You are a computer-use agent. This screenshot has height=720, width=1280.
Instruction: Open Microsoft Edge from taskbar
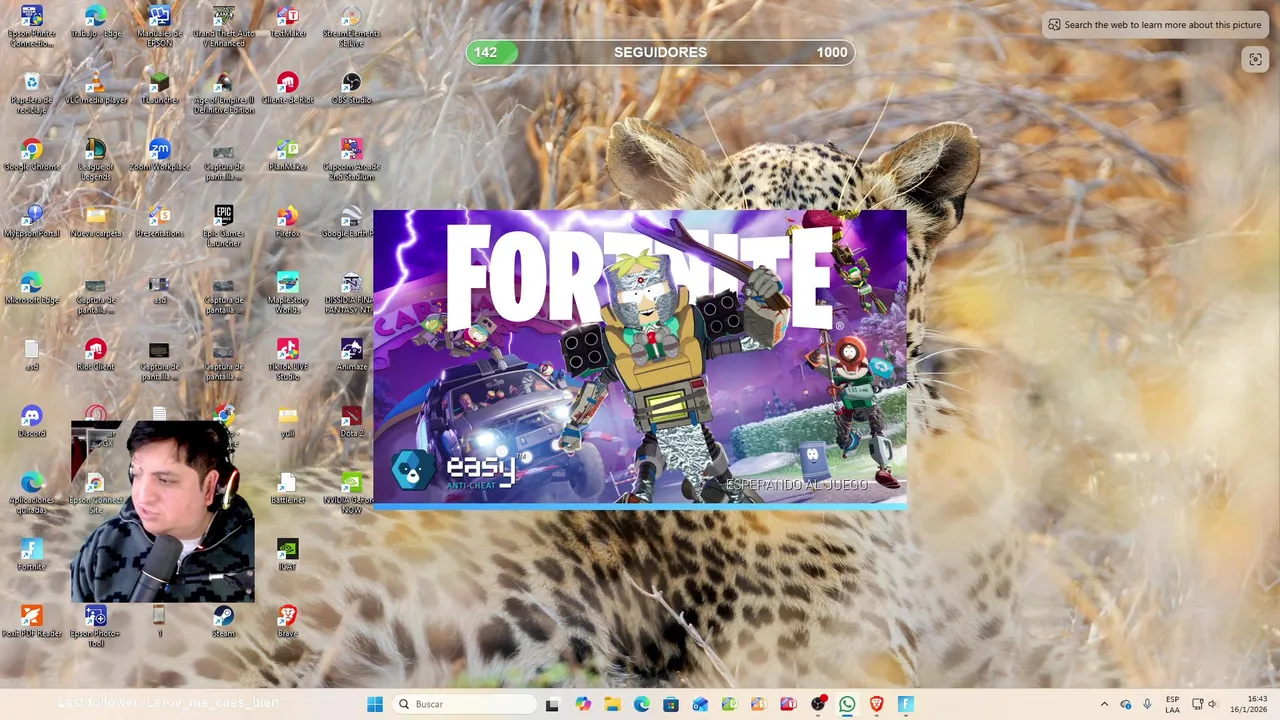click(x=641, y=704)
